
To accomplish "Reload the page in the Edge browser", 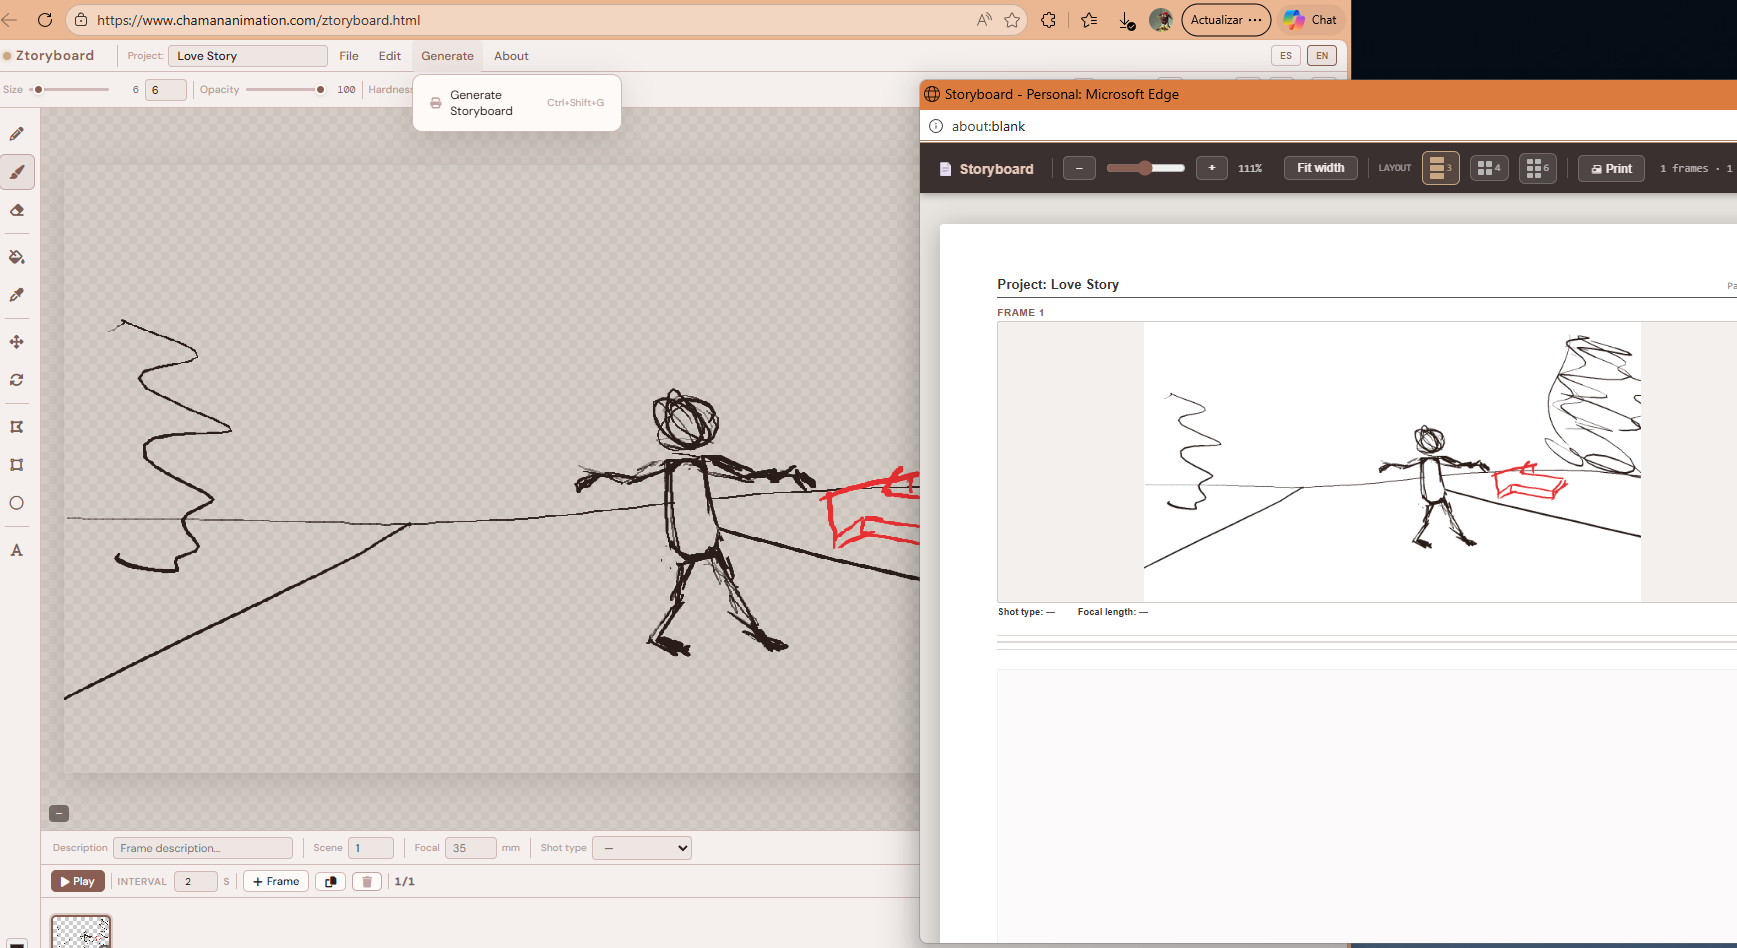I will tap(45, 20).
